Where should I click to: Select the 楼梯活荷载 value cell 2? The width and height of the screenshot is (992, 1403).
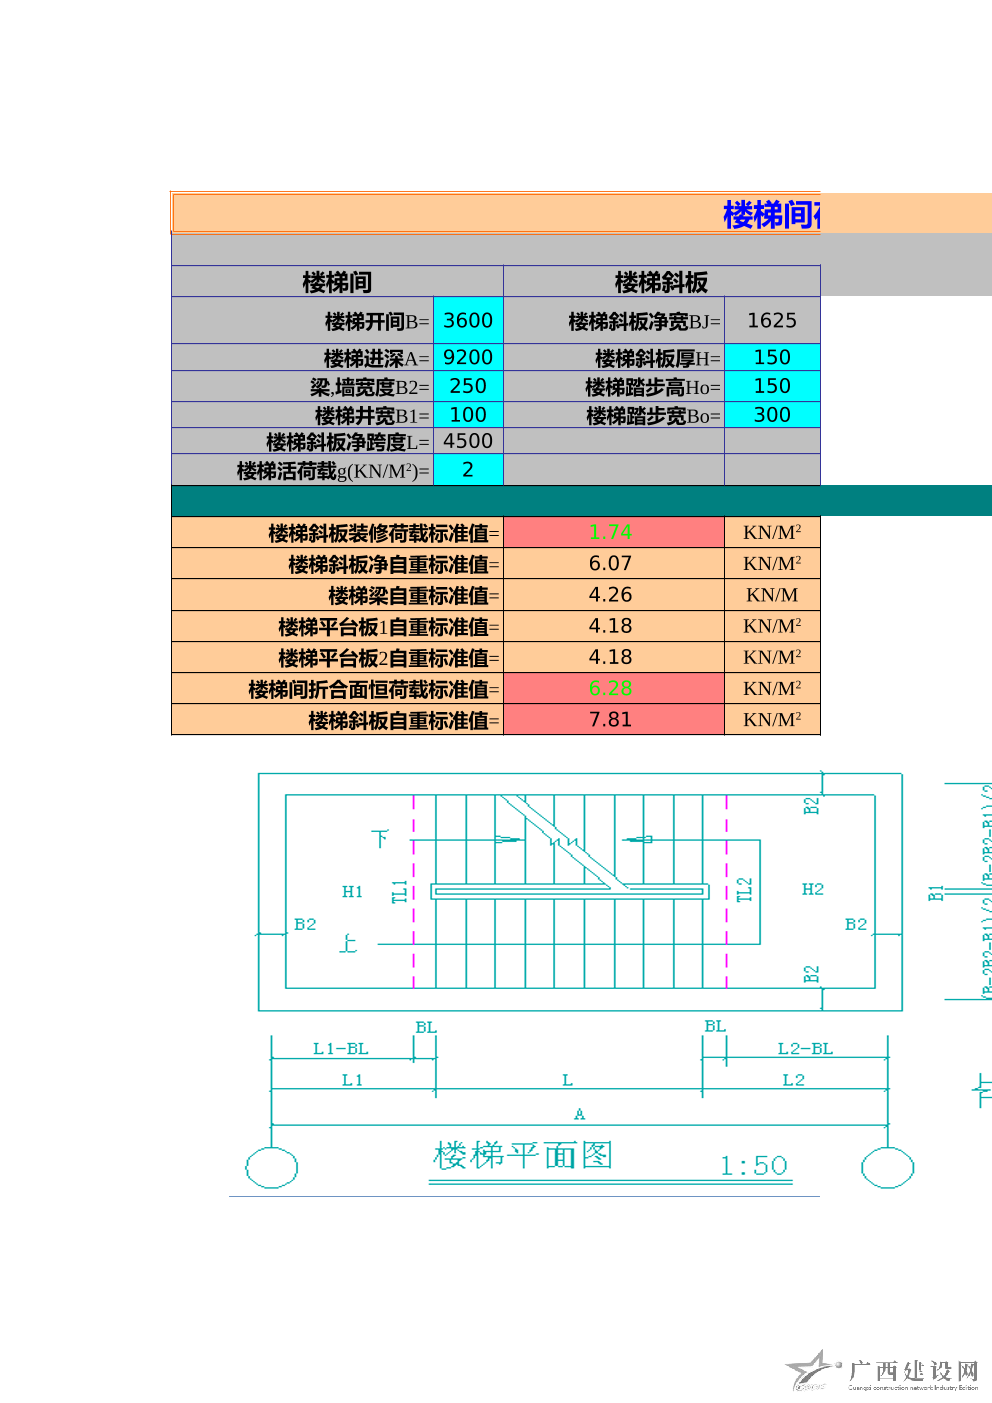click(x=468, y=470)
